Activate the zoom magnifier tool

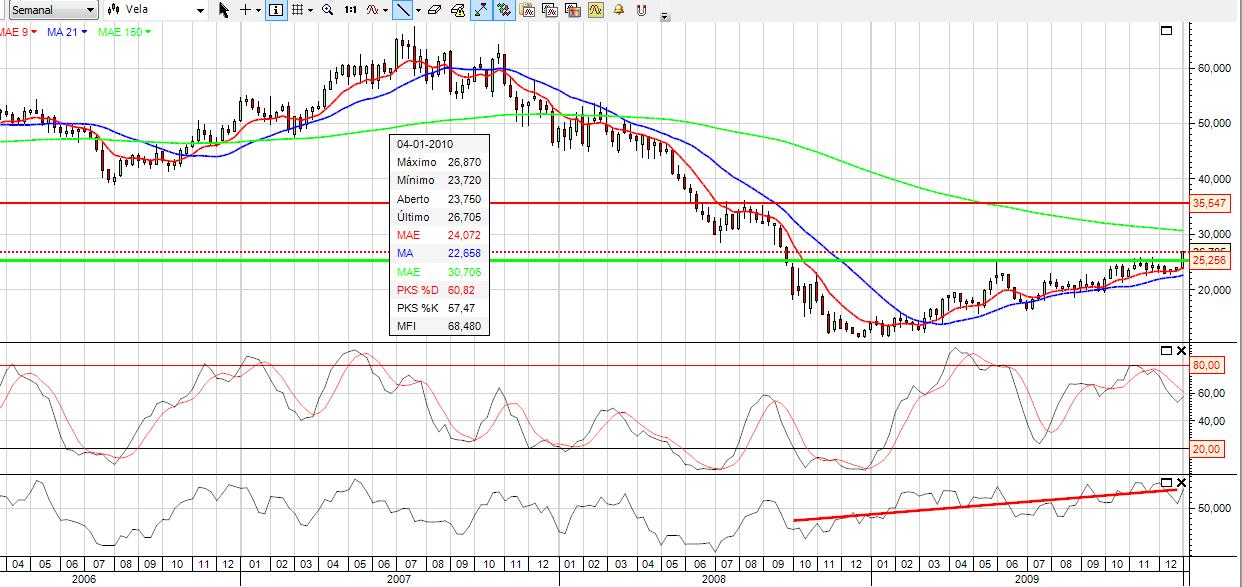[x=327, y=10]
